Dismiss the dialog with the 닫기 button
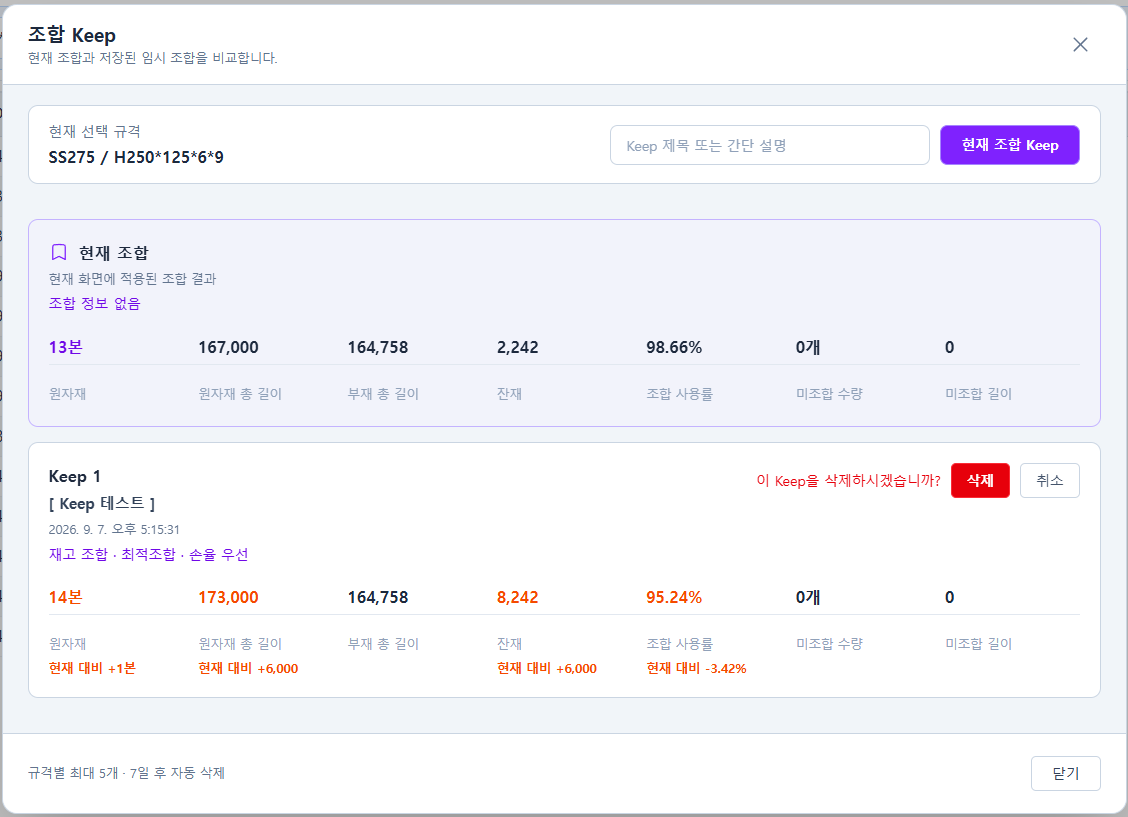1128x817 pixels. [1065, 773]
